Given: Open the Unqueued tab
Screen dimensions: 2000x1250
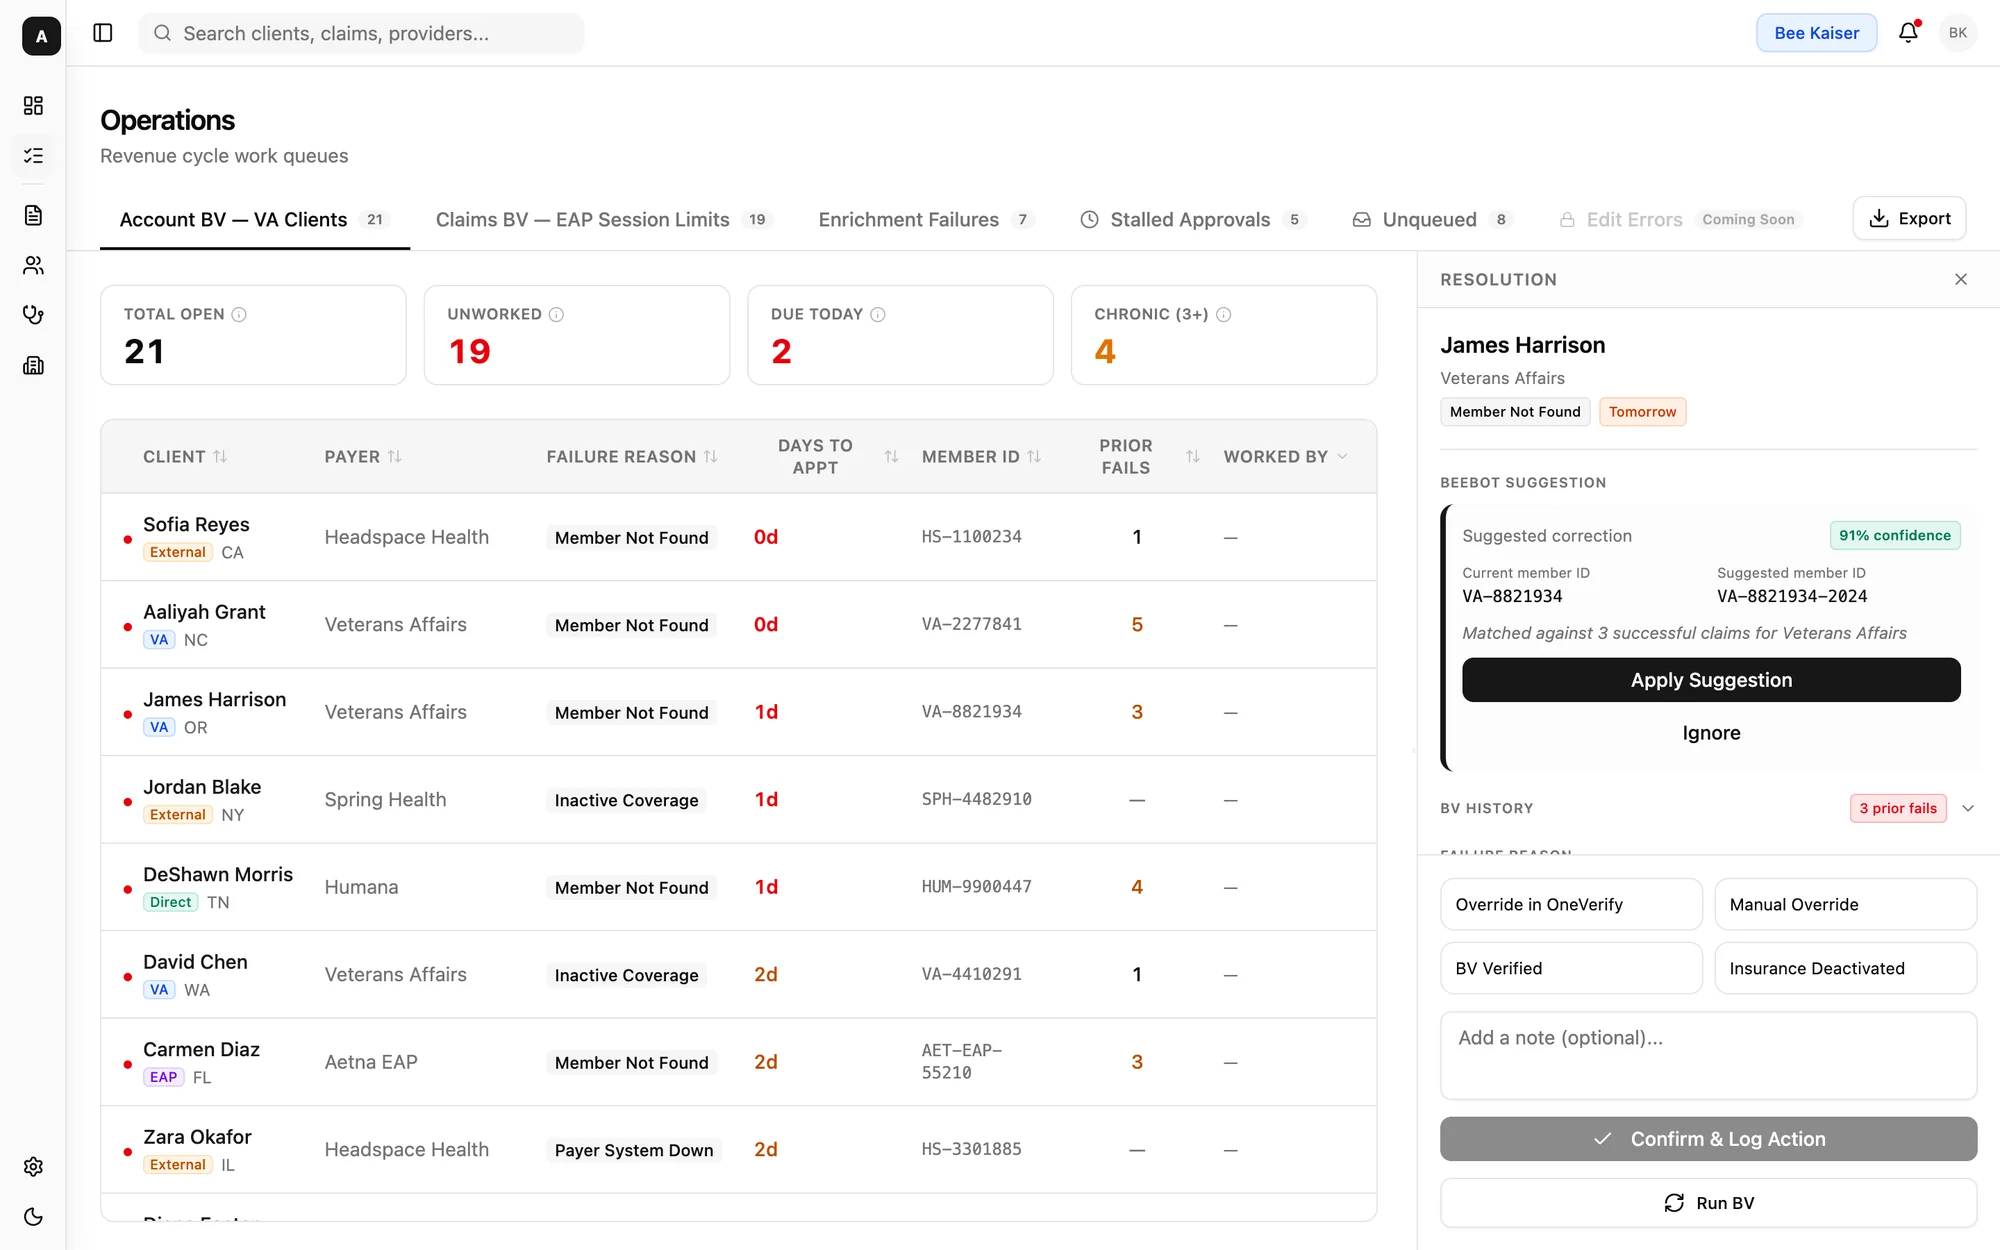Looking at the screenshot, I should [1432, 219].
